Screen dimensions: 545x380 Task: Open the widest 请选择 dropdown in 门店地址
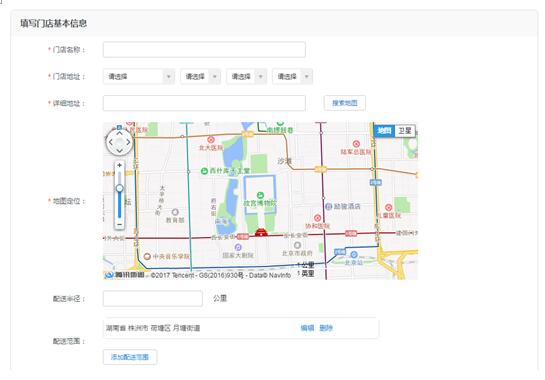pos(139,76)
